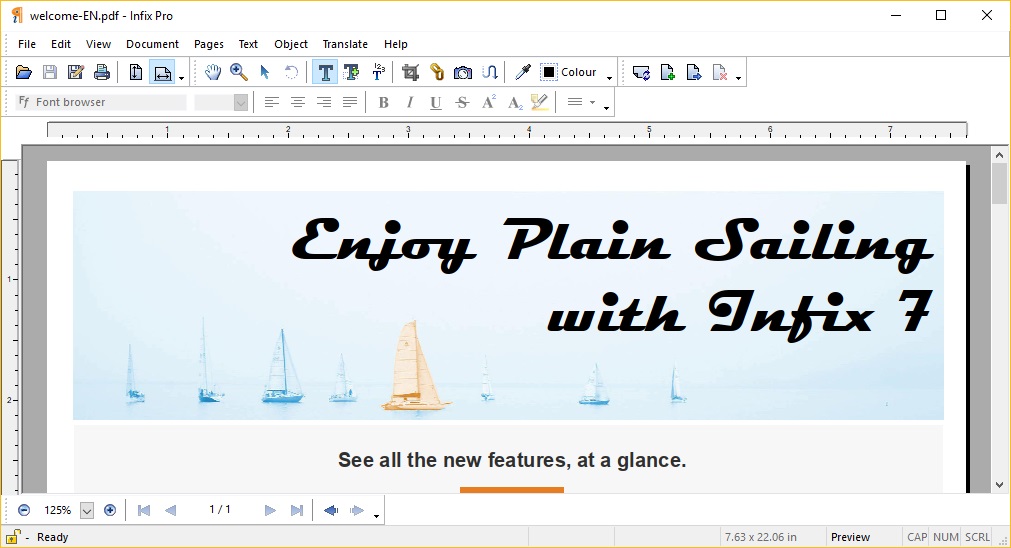Select the Link chain tool icon
This screenshot has width=1011, height=548.
pos(437,72)
